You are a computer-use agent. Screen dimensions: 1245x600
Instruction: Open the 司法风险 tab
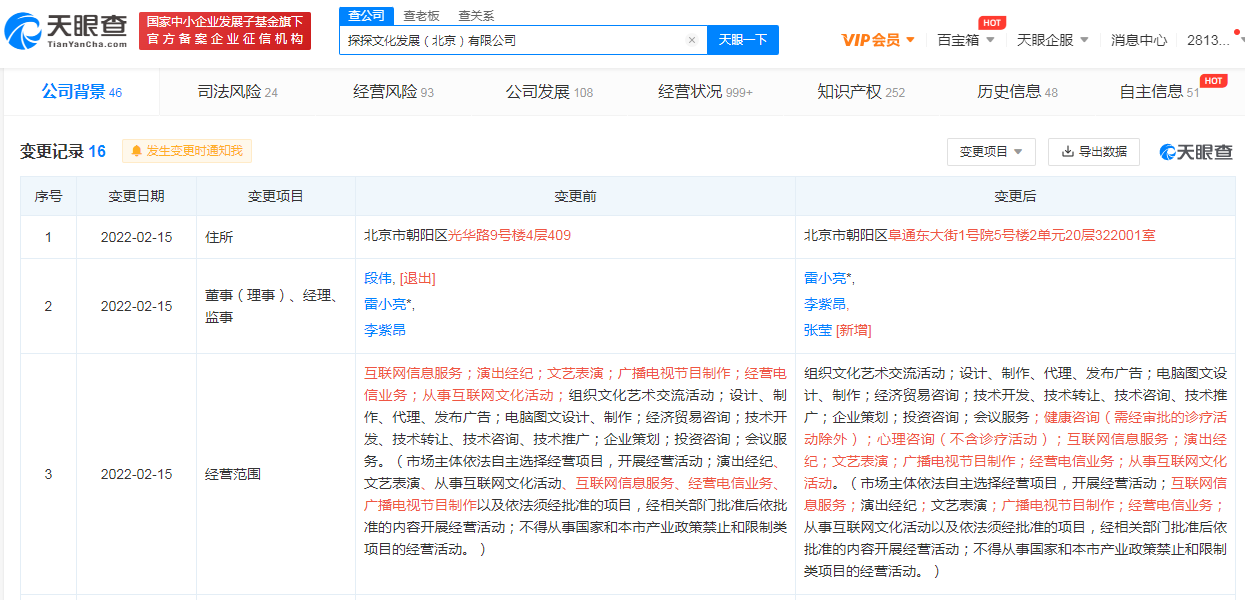[x=237, y=92]
